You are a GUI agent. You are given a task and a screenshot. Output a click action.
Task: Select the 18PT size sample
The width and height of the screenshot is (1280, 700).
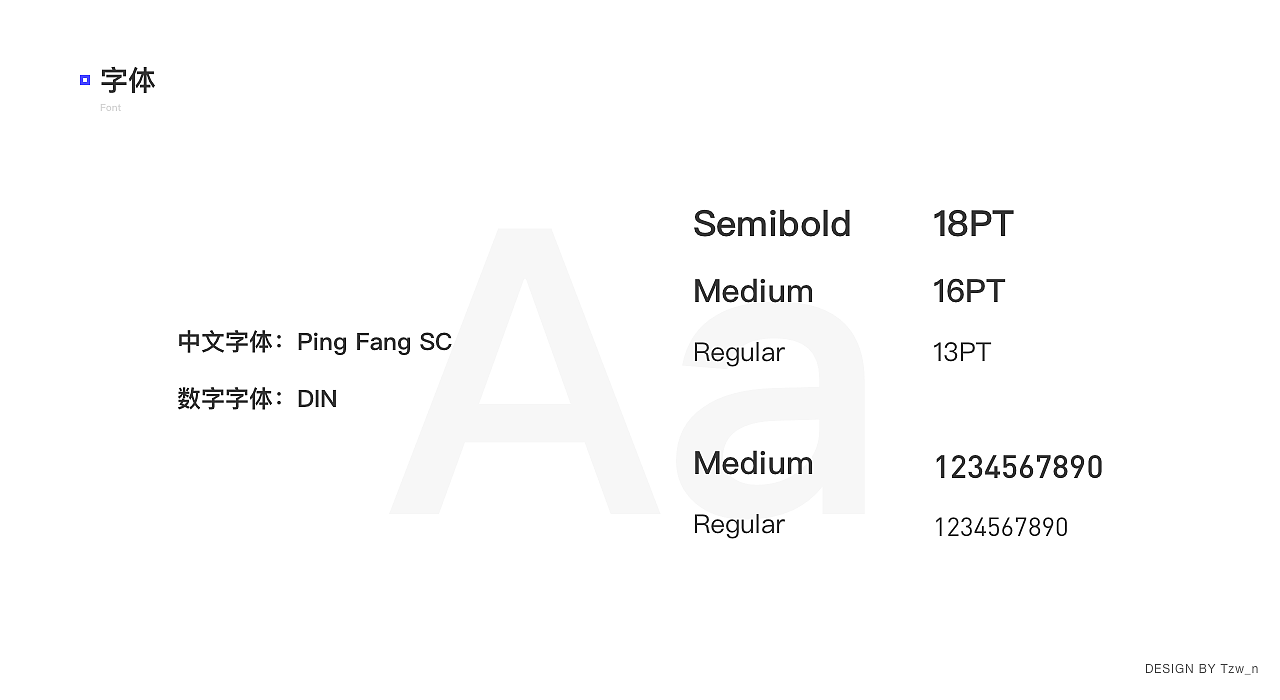[x=973, y=223]
